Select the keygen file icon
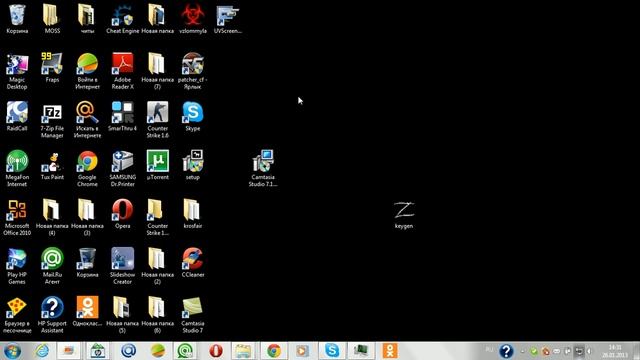Image resolution: width=640 pixels, height=360 pixels. 404,215
